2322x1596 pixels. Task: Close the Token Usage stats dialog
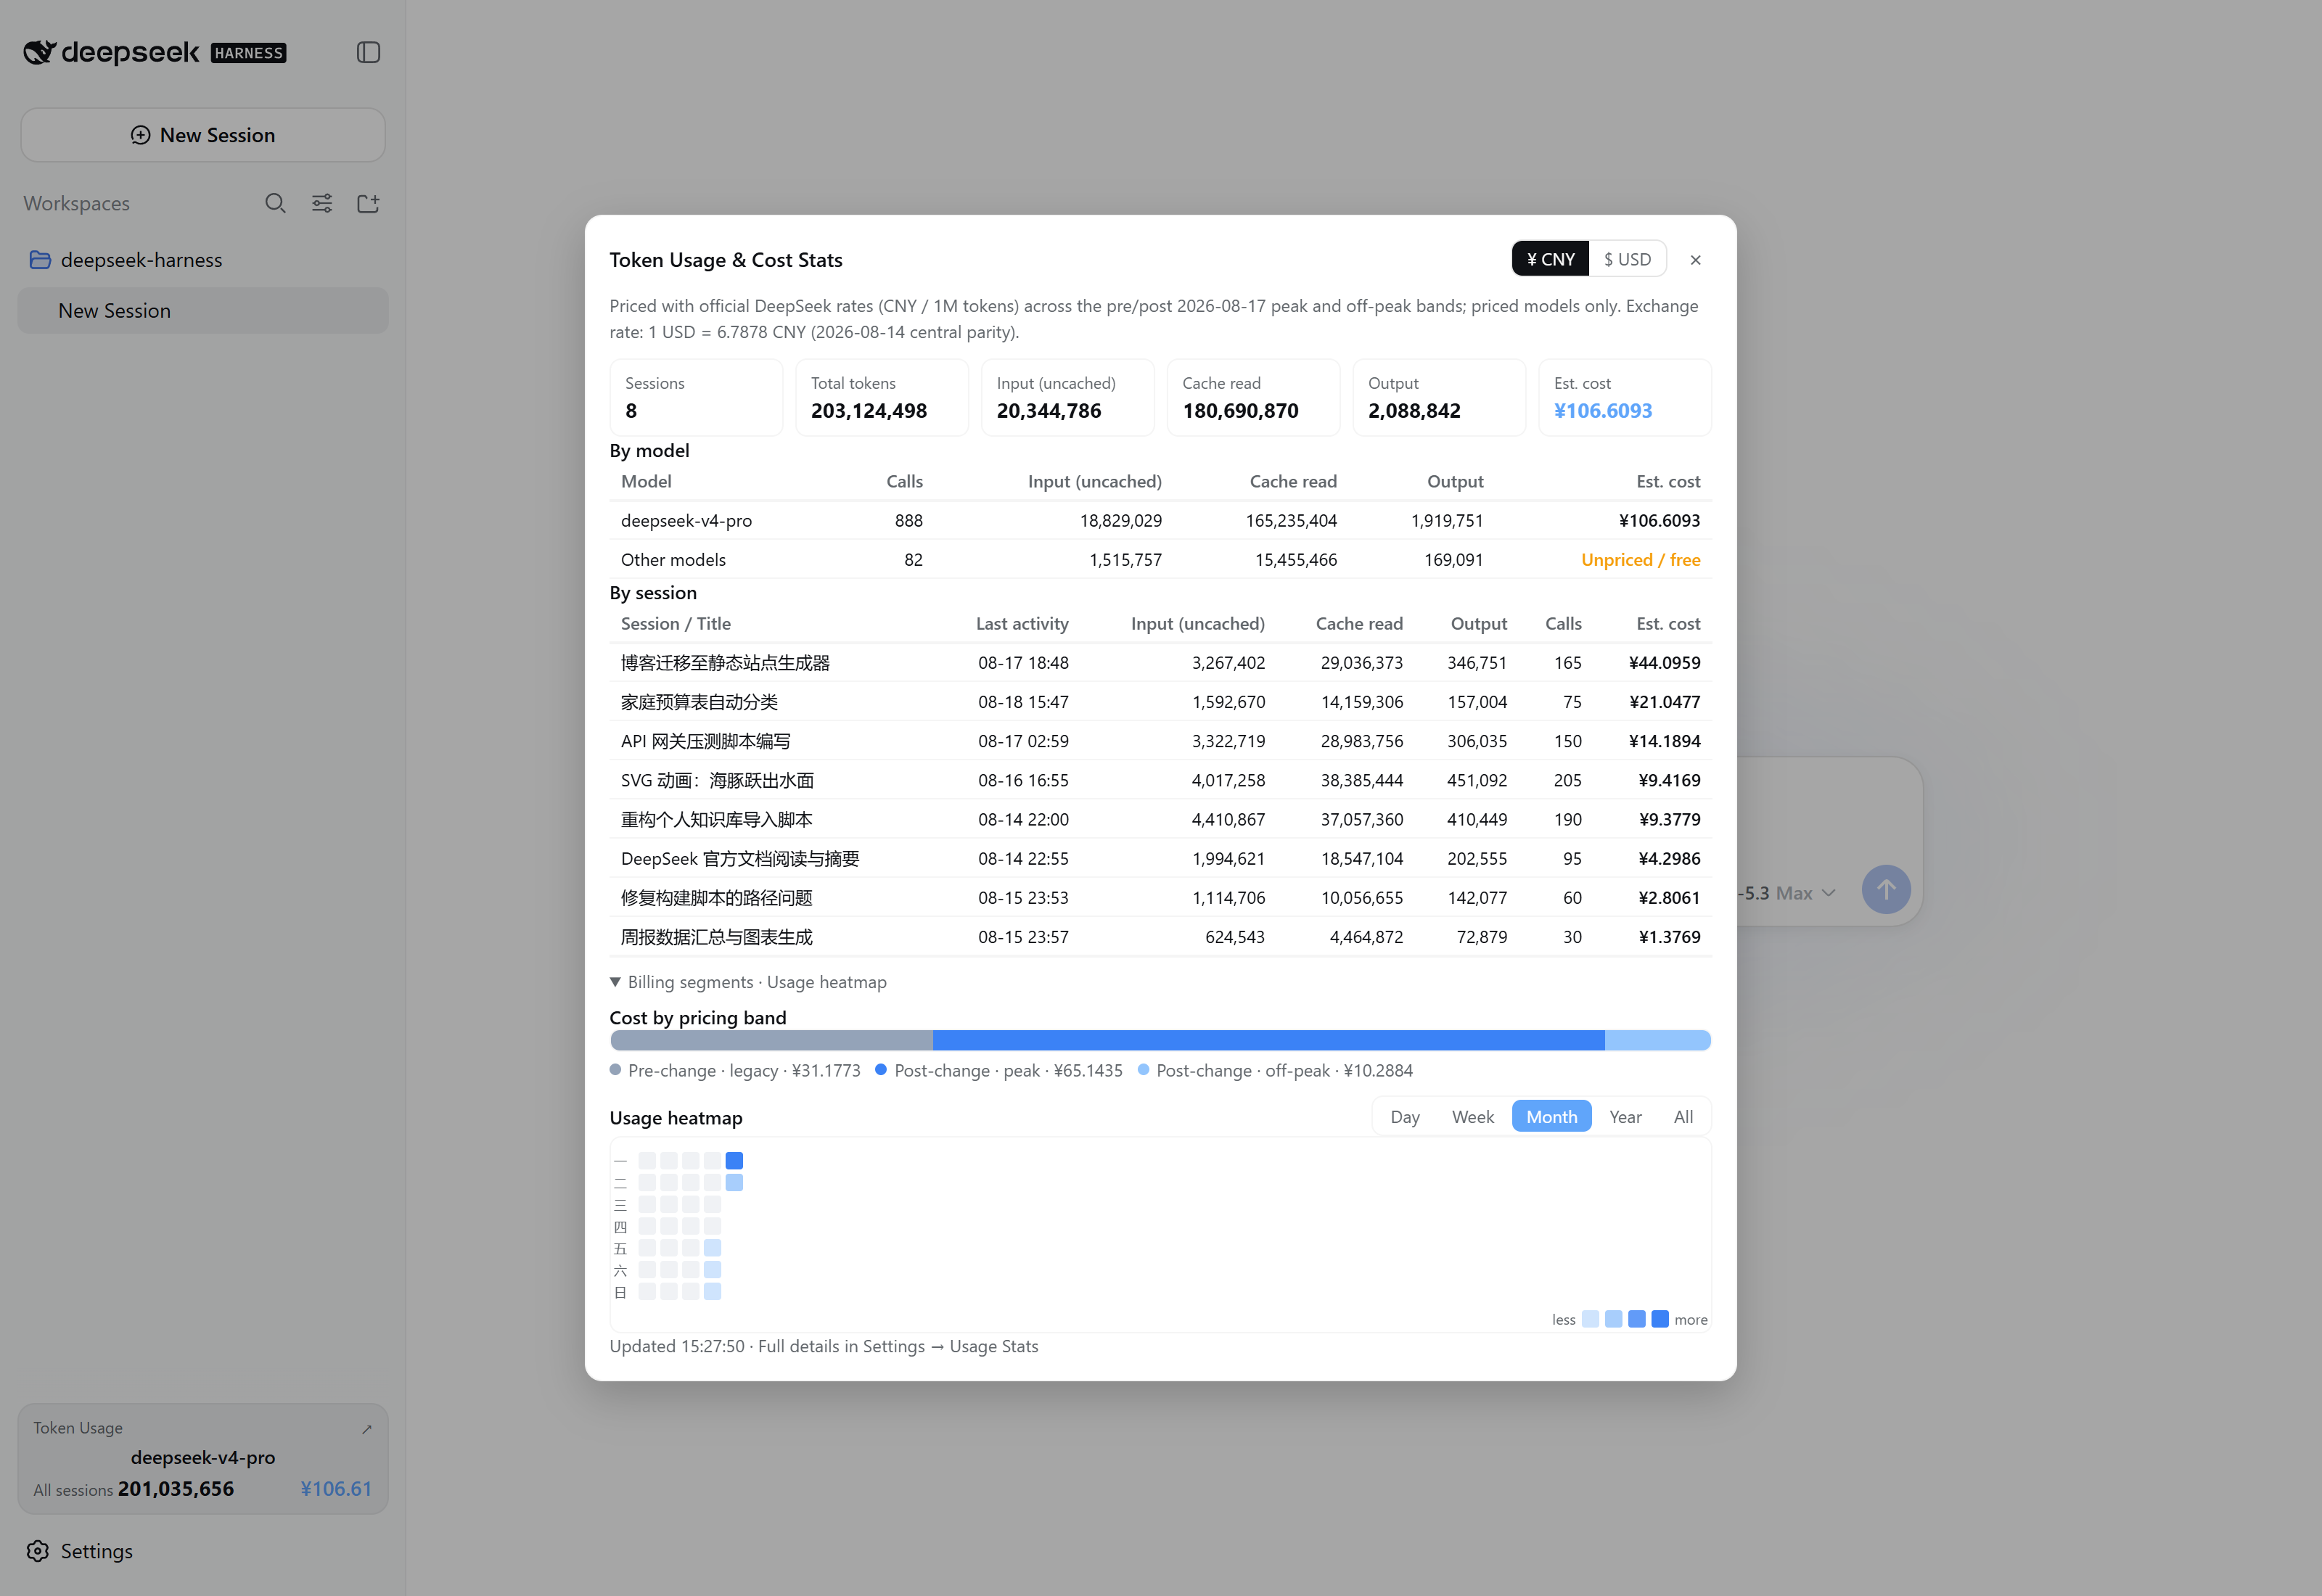click(1696, 260)
